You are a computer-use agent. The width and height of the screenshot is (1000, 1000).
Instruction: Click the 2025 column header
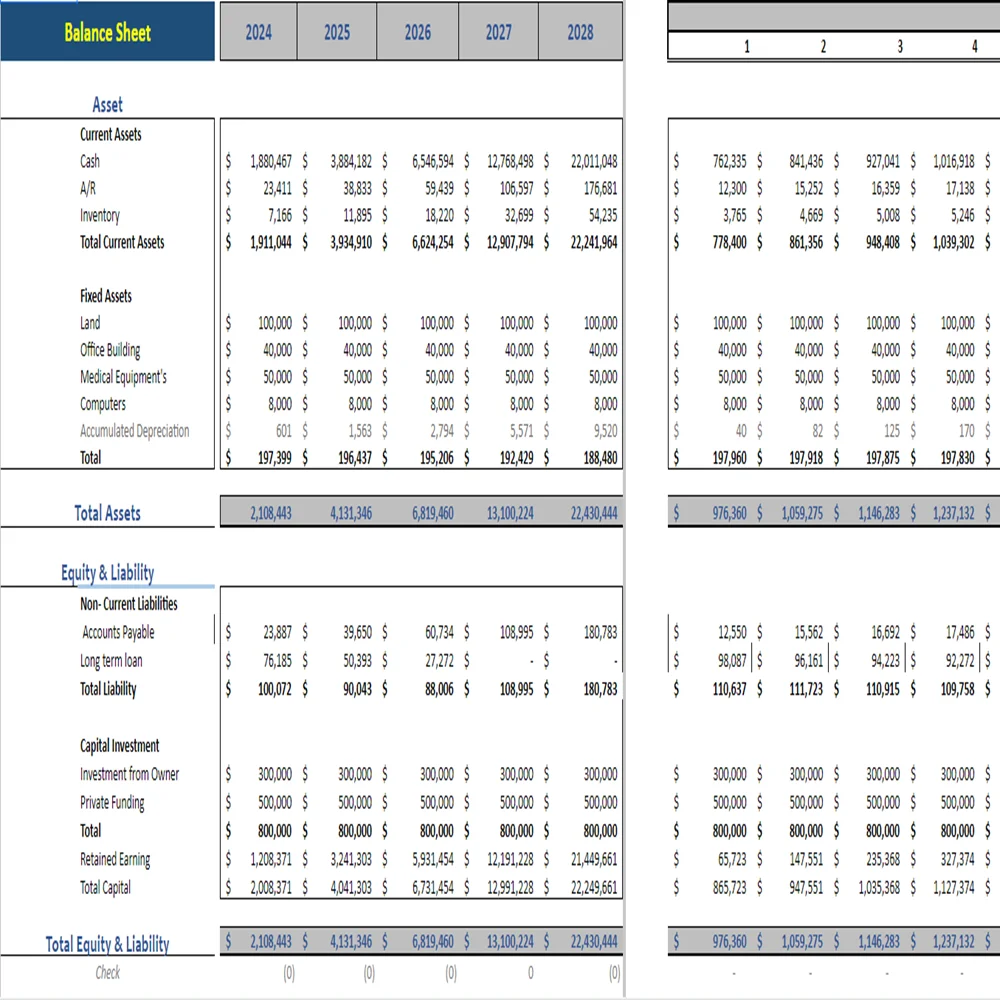point(337,31)
